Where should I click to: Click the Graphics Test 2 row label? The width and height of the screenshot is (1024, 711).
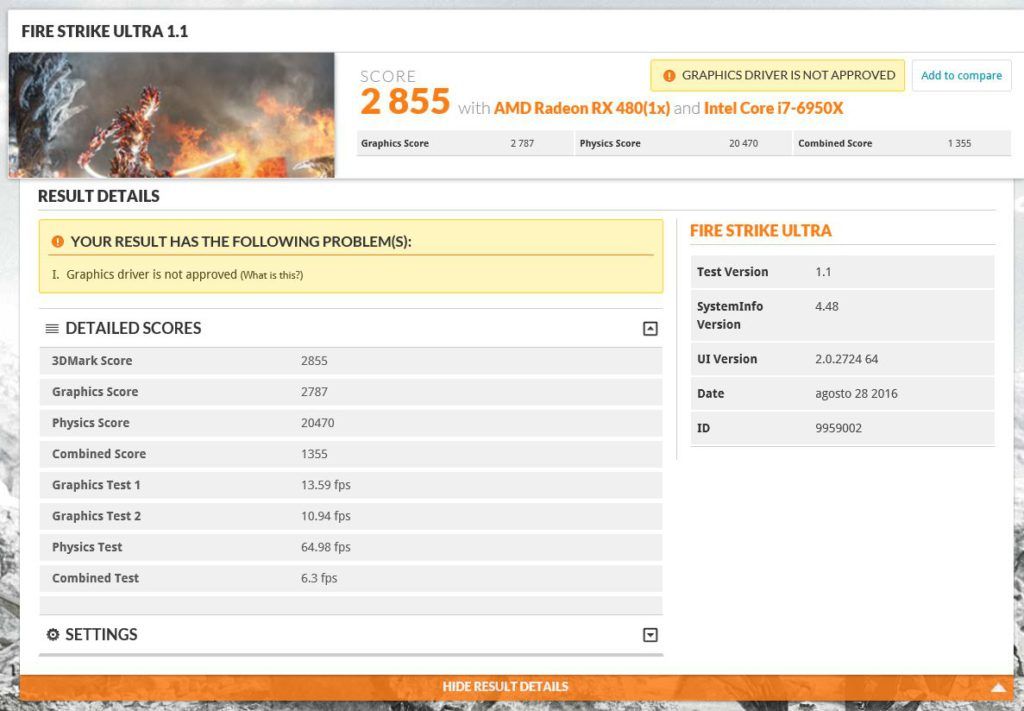pos(96,516)
